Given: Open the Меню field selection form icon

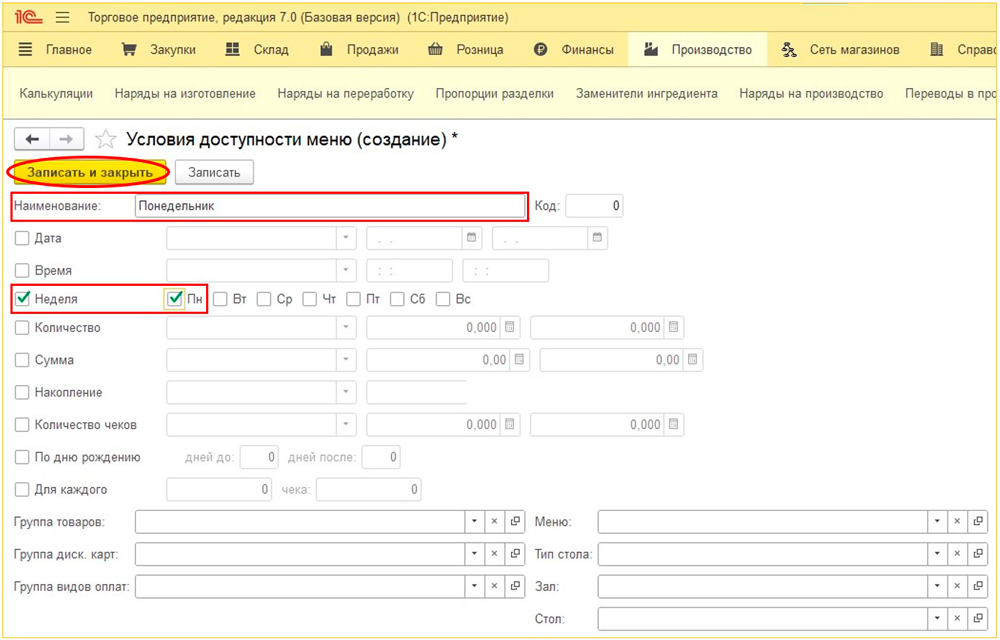Looking at the screenshot, I should click(979, 522).
